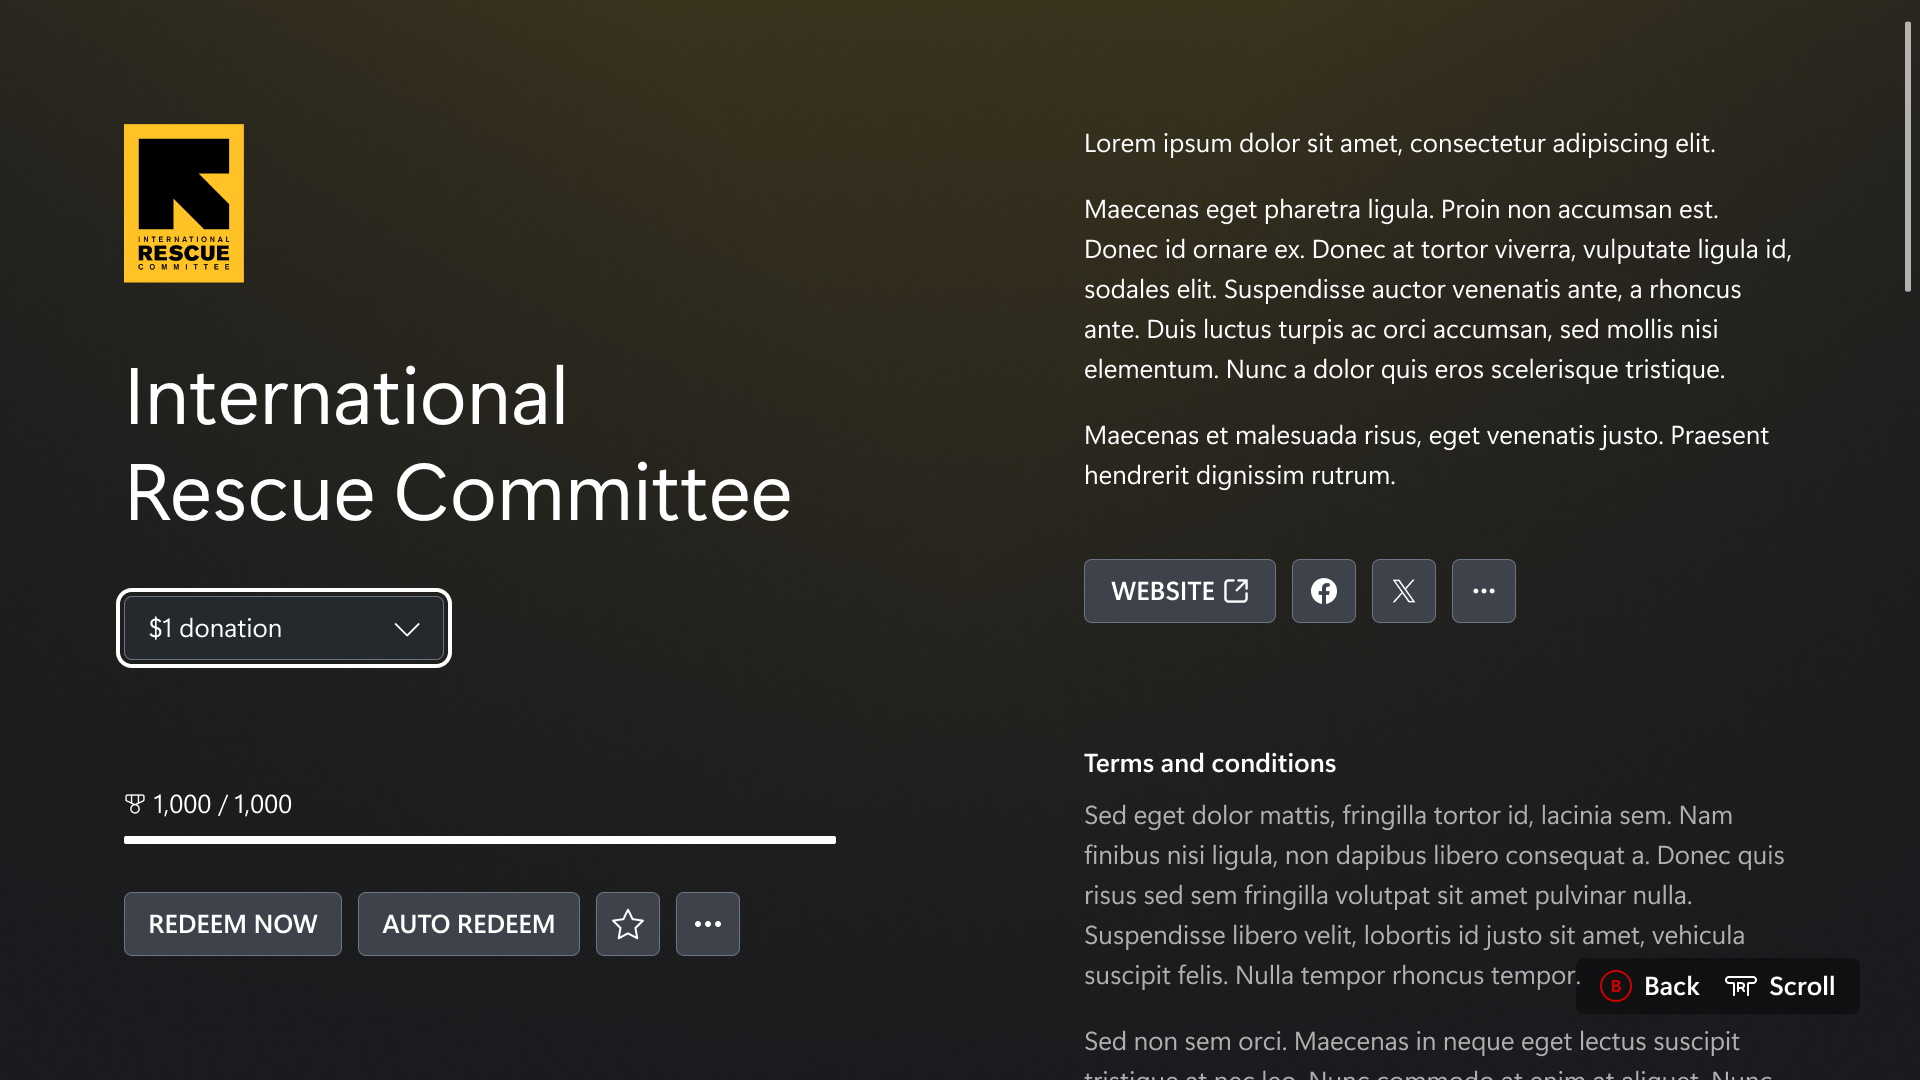
Task: Open more options beside star button
Action: (708, 924)
